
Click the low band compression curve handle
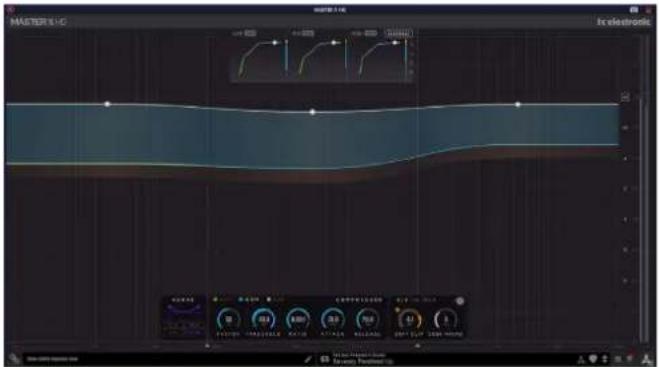(275, 43)
